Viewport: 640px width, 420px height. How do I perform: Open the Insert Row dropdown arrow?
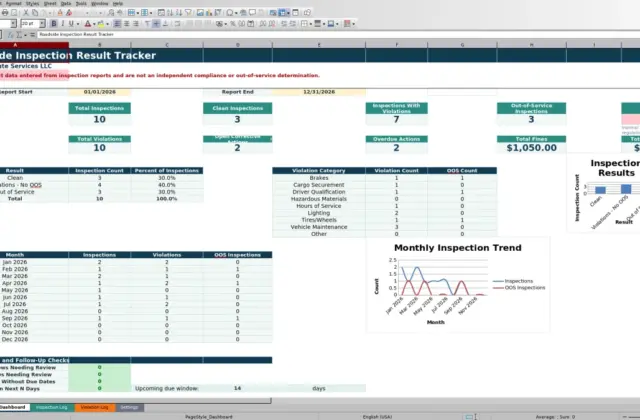[x=138, y=13]
